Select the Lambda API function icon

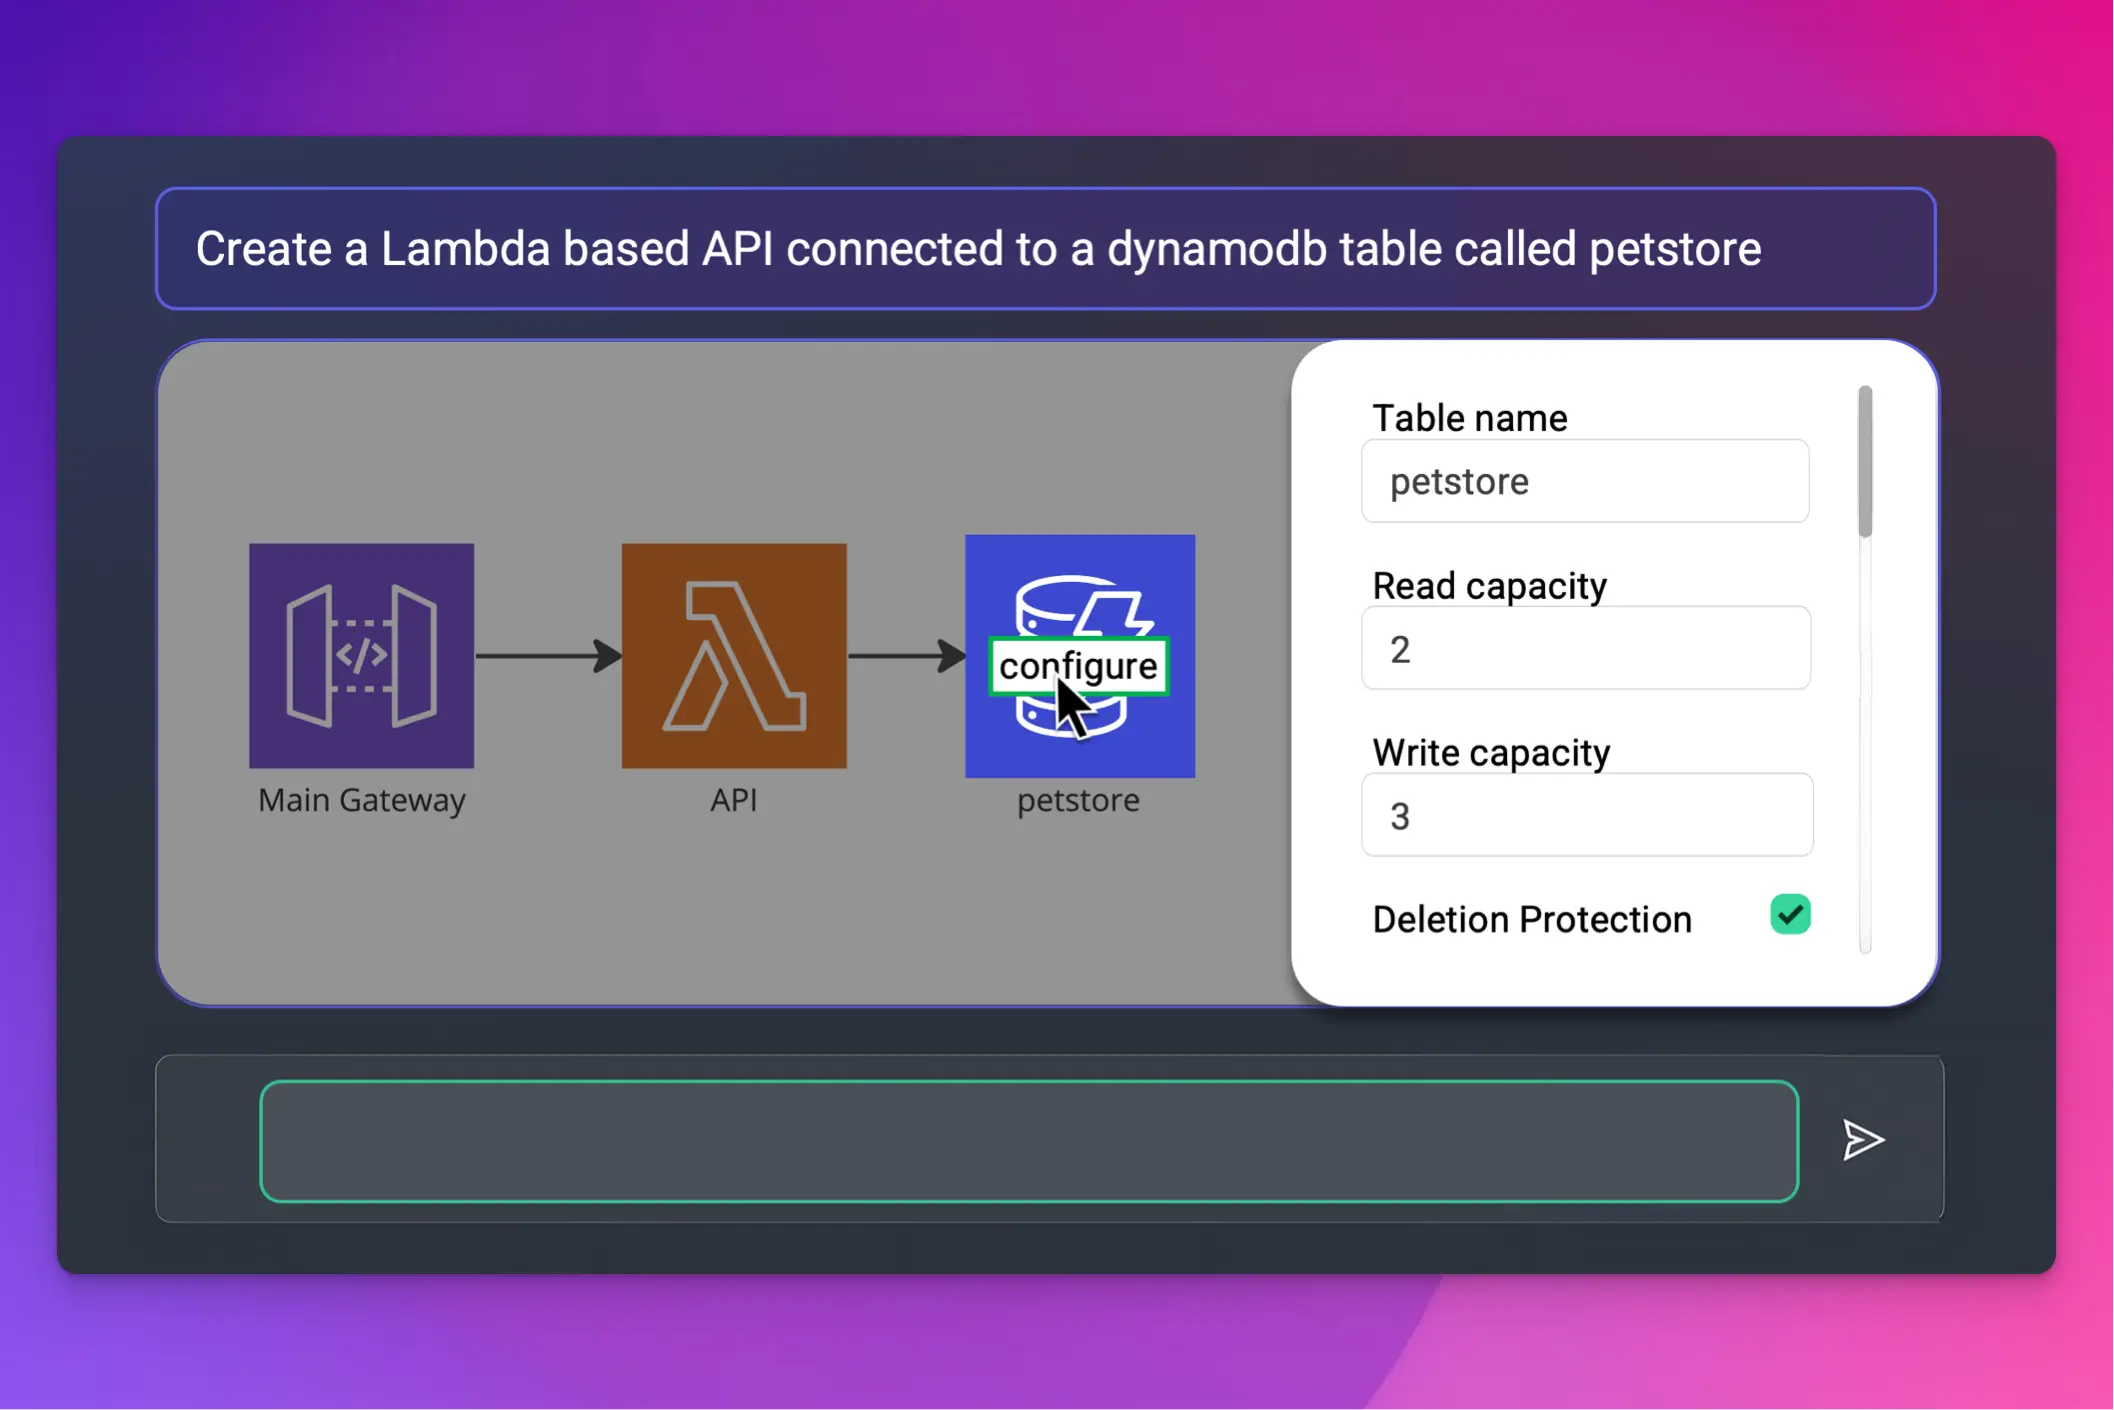point(733,655)
